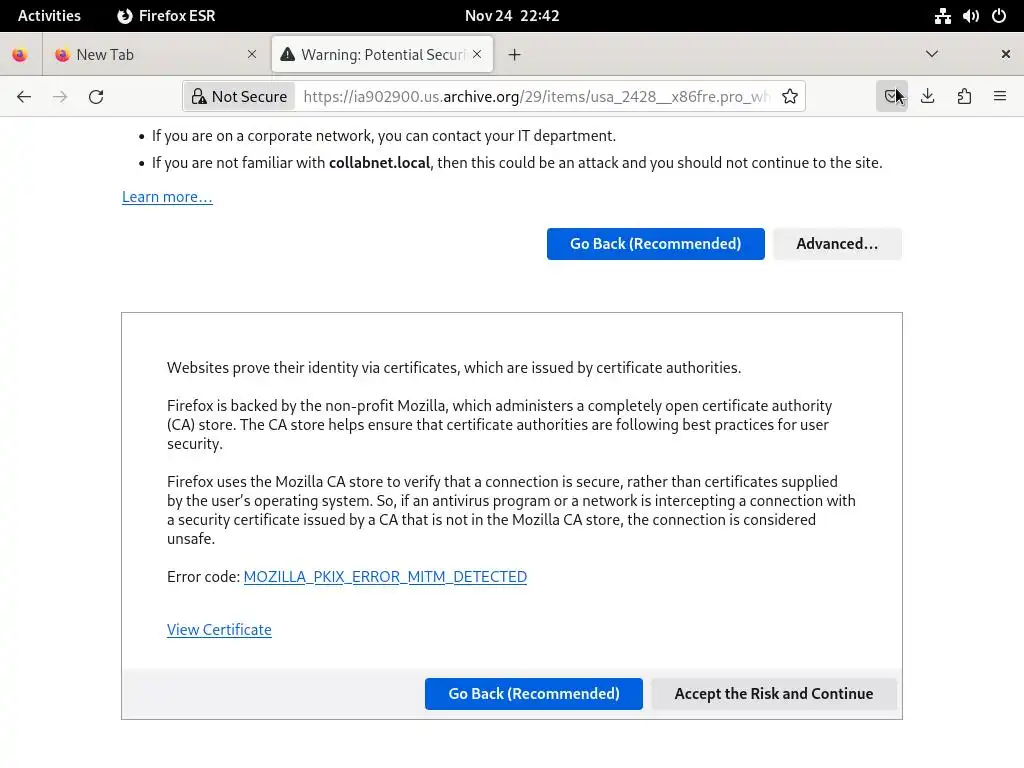This screenshot has width=1024, height=768.
Task: Open the Extensions menu
Action: click(x=964, y=97)
